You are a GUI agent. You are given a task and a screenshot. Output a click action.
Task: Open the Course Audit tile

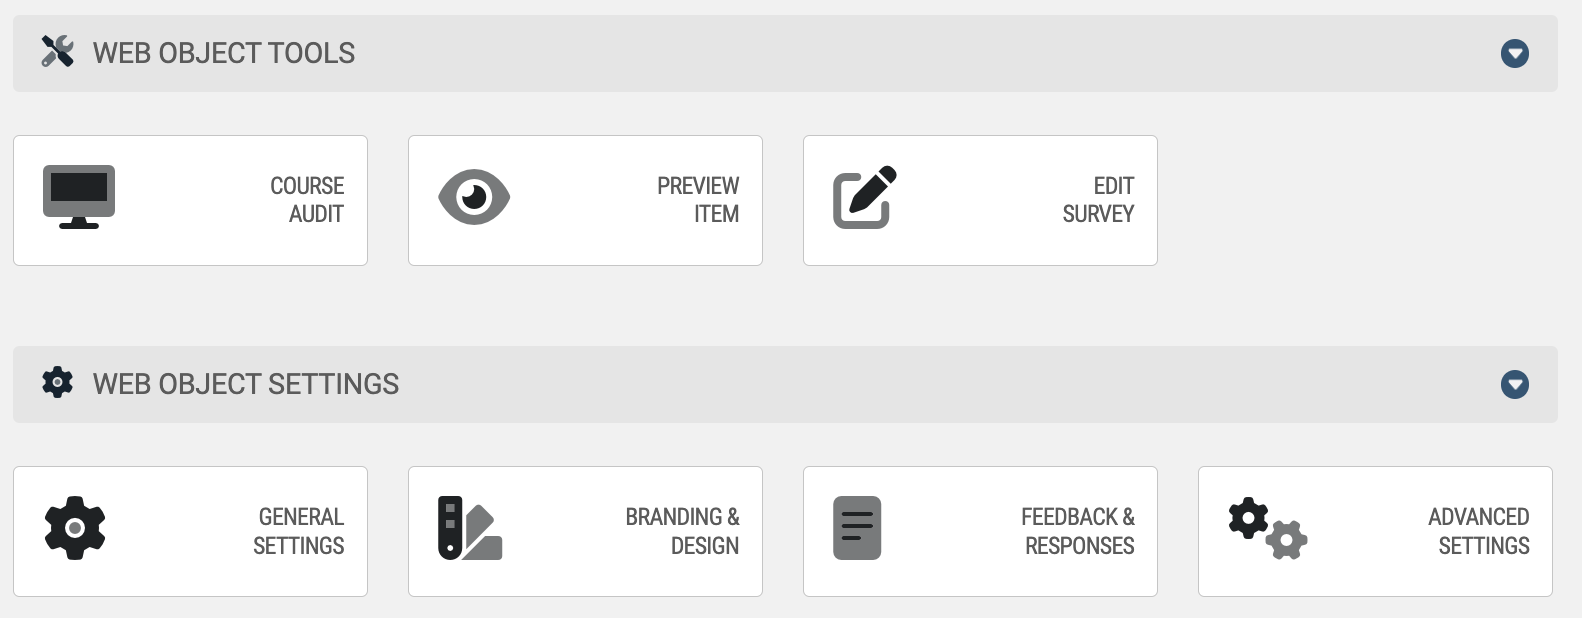click(190, 200)
